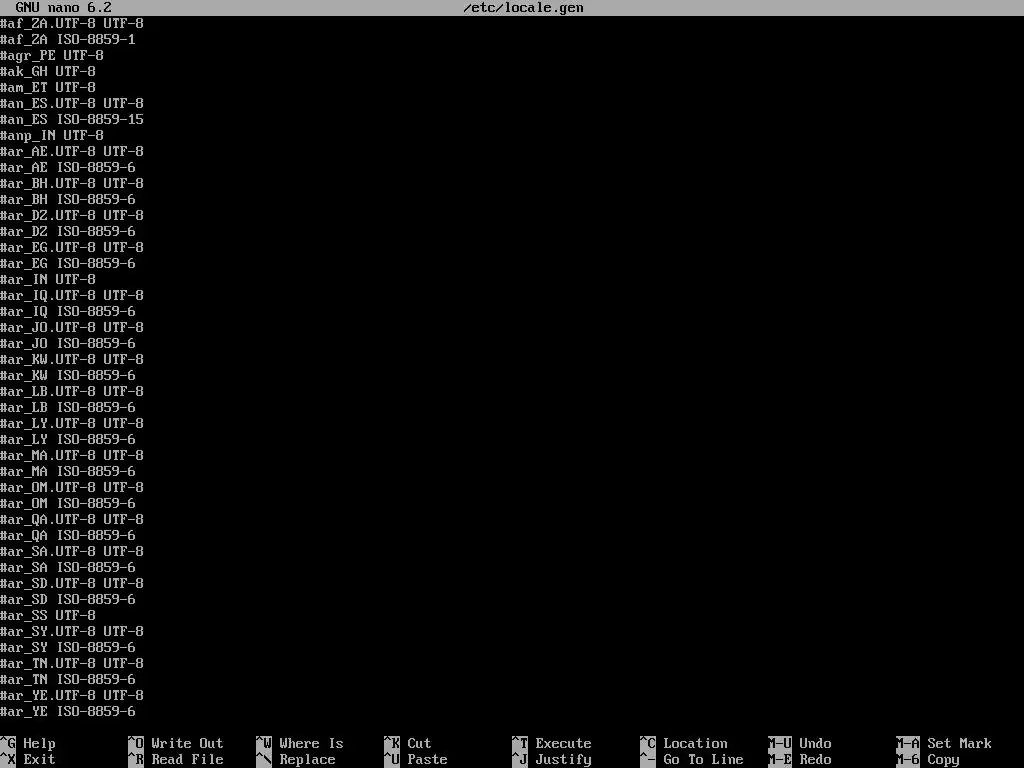Click the '#ar_JO ISO-8859-6' line

click(68, 344)
